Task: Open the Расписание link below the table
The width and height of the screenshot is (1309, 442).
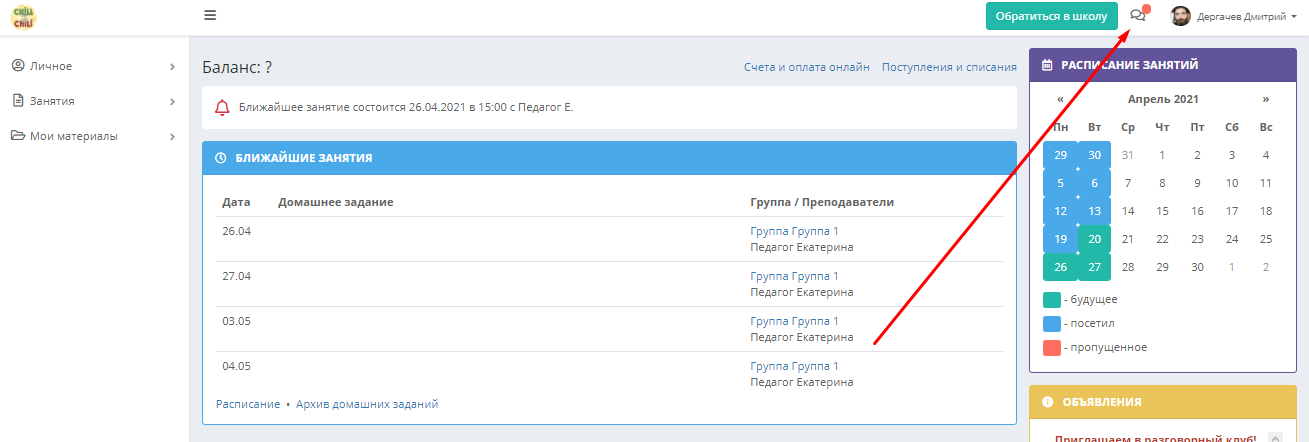Action: (x=248, y=404)
